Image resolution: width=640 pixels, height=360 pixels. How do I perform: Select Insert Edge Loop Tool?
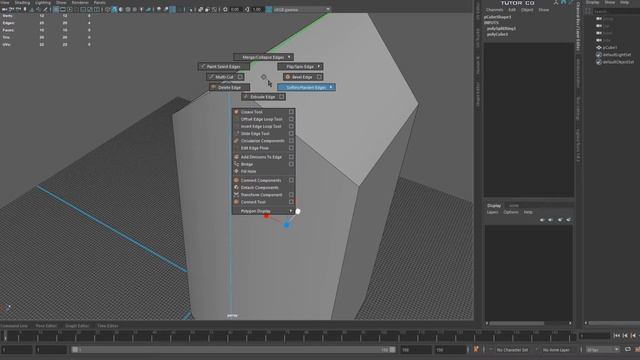(x=261, y=126)
